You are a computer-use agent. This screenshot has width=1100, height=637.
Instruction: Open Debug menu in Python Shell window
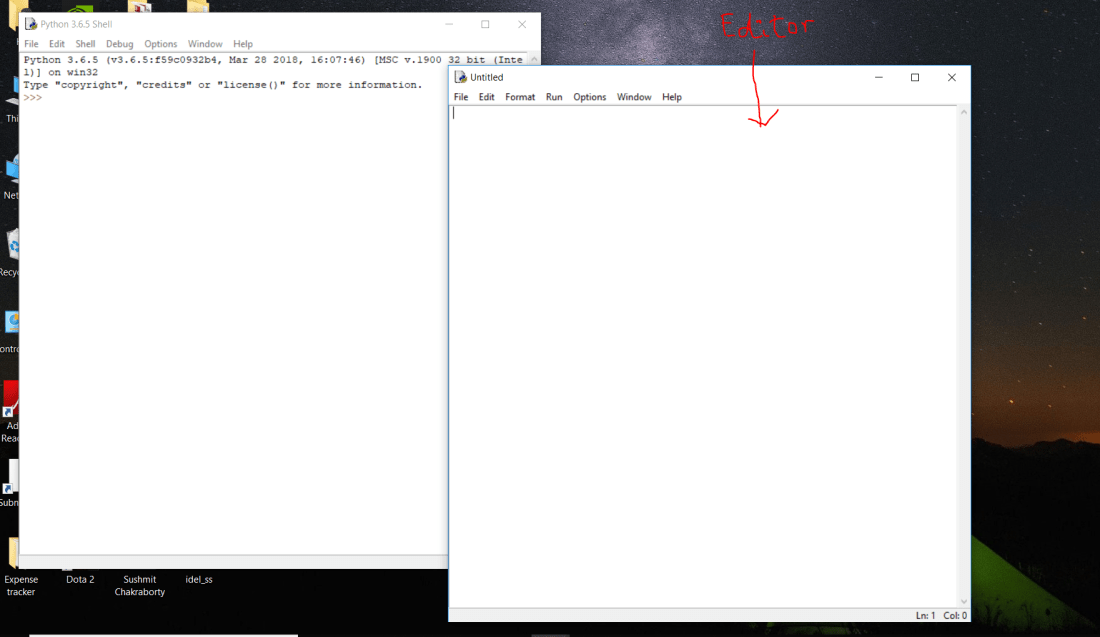point(120,43)
